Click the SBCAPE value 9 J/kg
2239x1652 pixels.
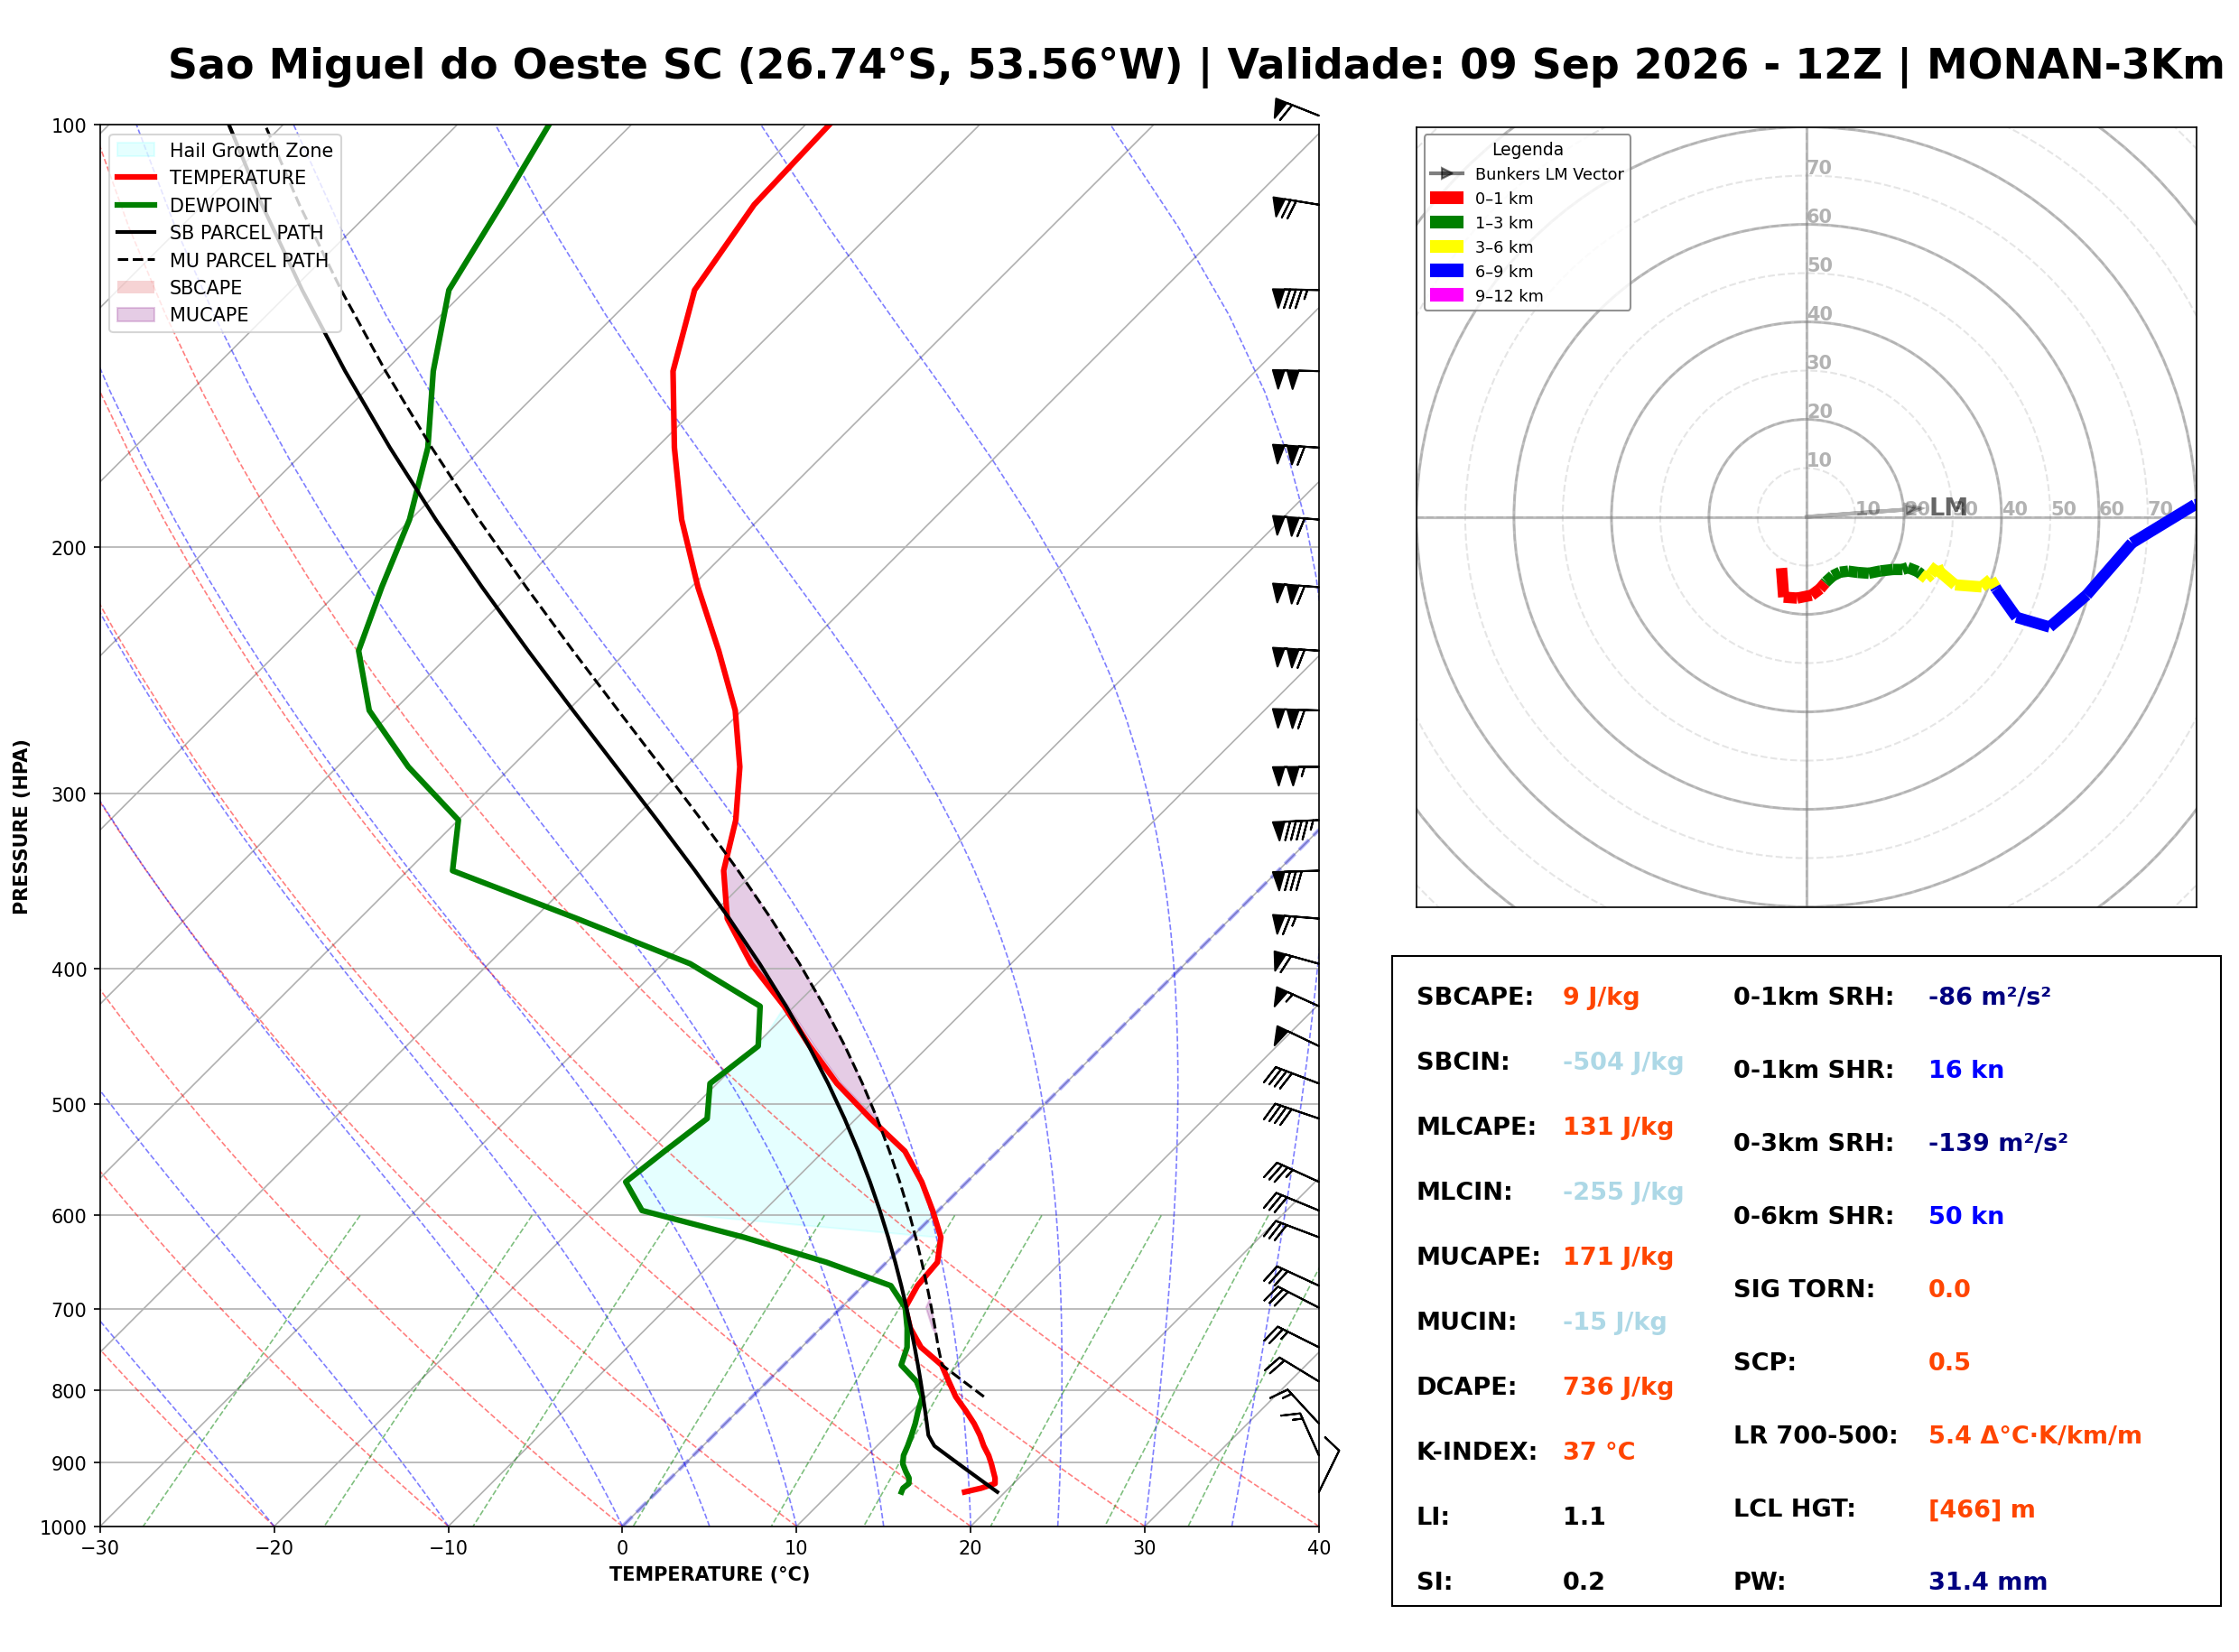pyautogui.click(x=1602, y=997)
